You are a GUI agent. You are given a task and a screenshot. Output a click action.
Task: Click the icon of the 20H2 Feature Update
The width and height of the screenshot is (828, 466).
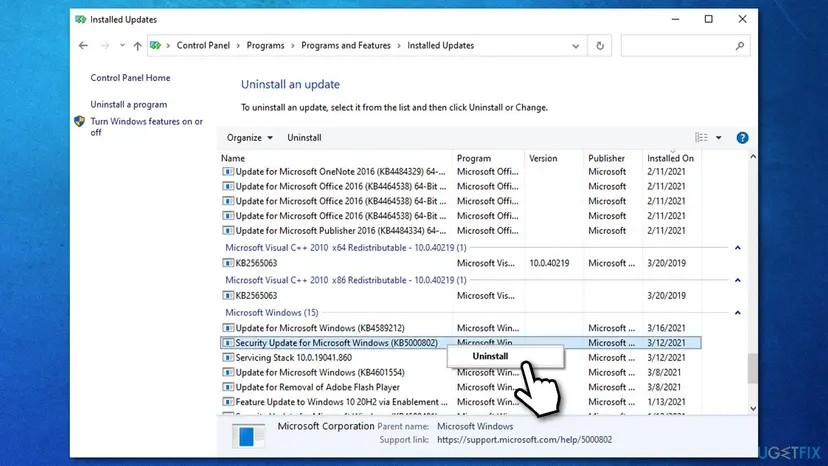click(x=228, y=402)
